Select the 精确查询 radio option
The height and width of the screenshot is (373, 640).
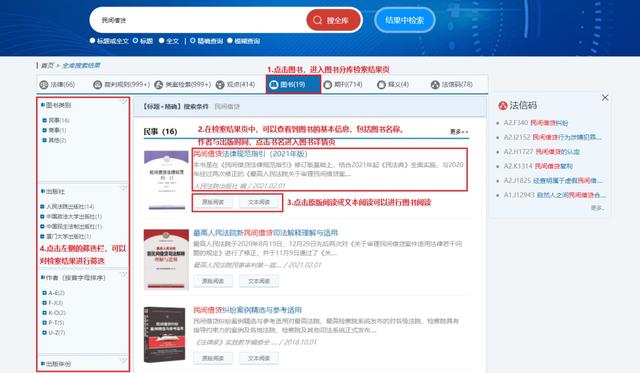pos(193,40)
